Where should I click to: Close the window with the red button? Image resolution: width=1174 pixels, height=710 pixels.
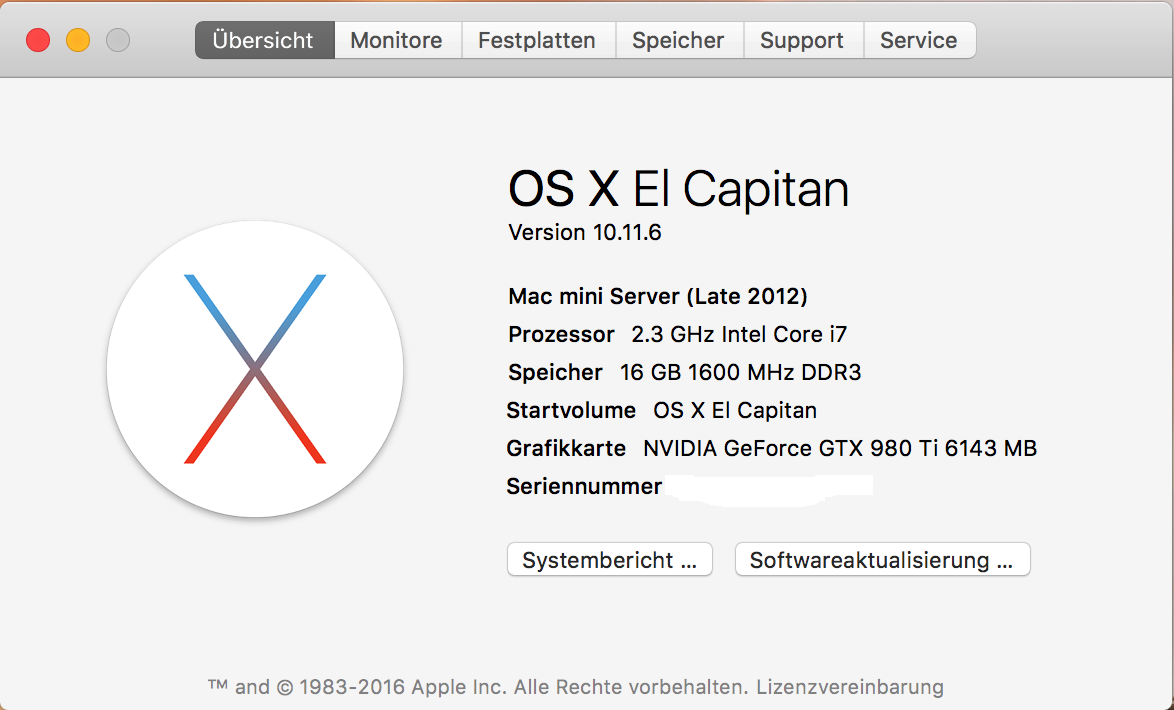click(38, 41)
